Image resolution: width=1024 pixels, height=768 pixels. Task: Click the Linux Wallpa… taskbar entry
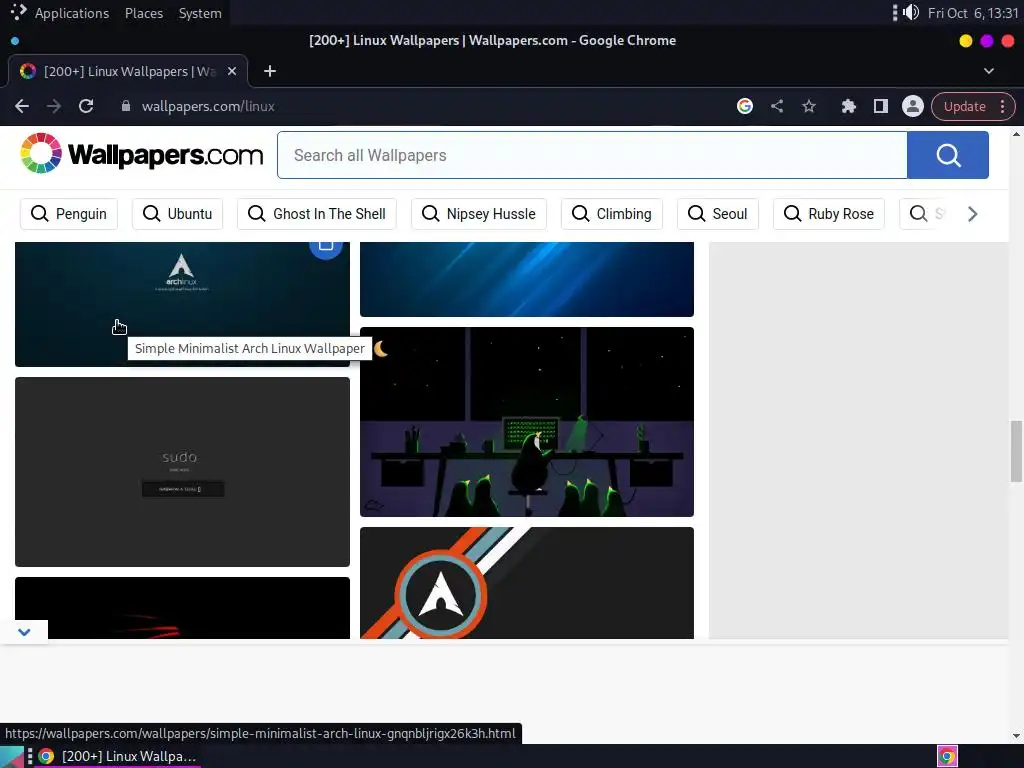tap(118, 756)
